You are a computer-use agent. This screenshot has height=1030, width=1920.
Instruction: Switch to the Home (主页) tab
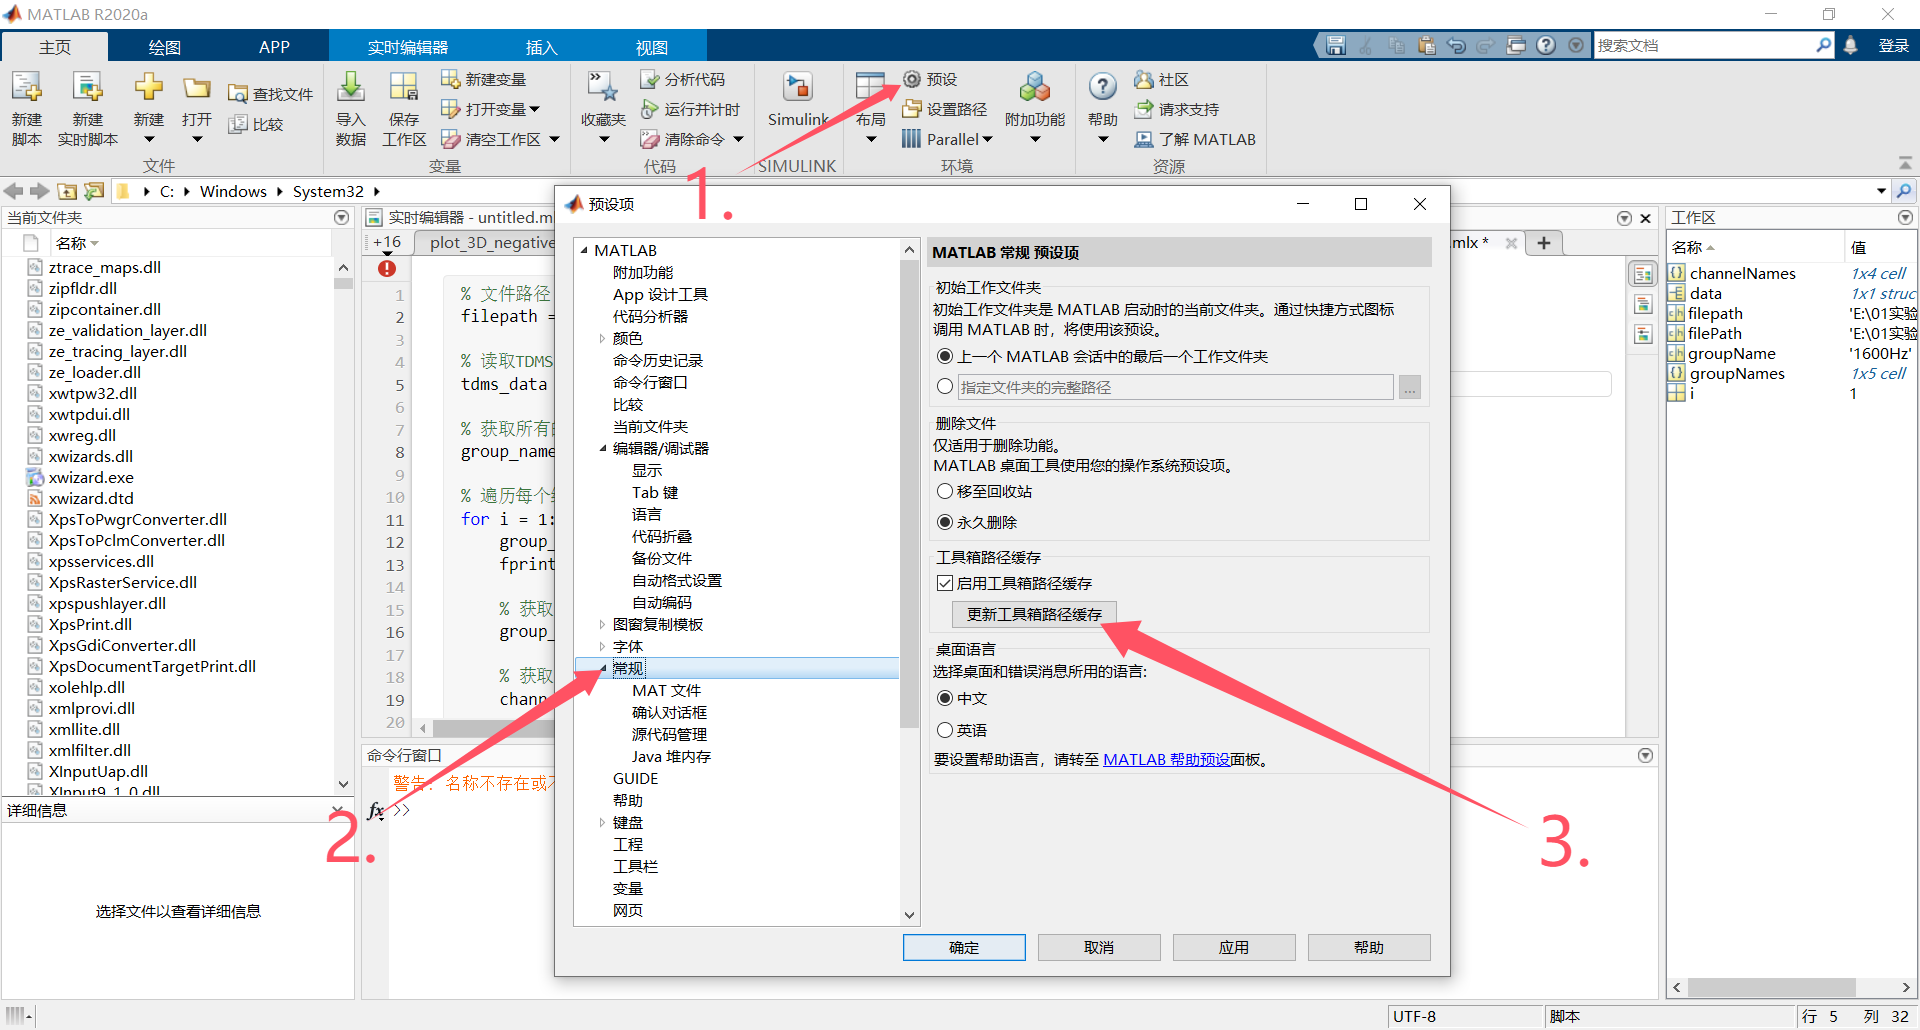(55, 47)
